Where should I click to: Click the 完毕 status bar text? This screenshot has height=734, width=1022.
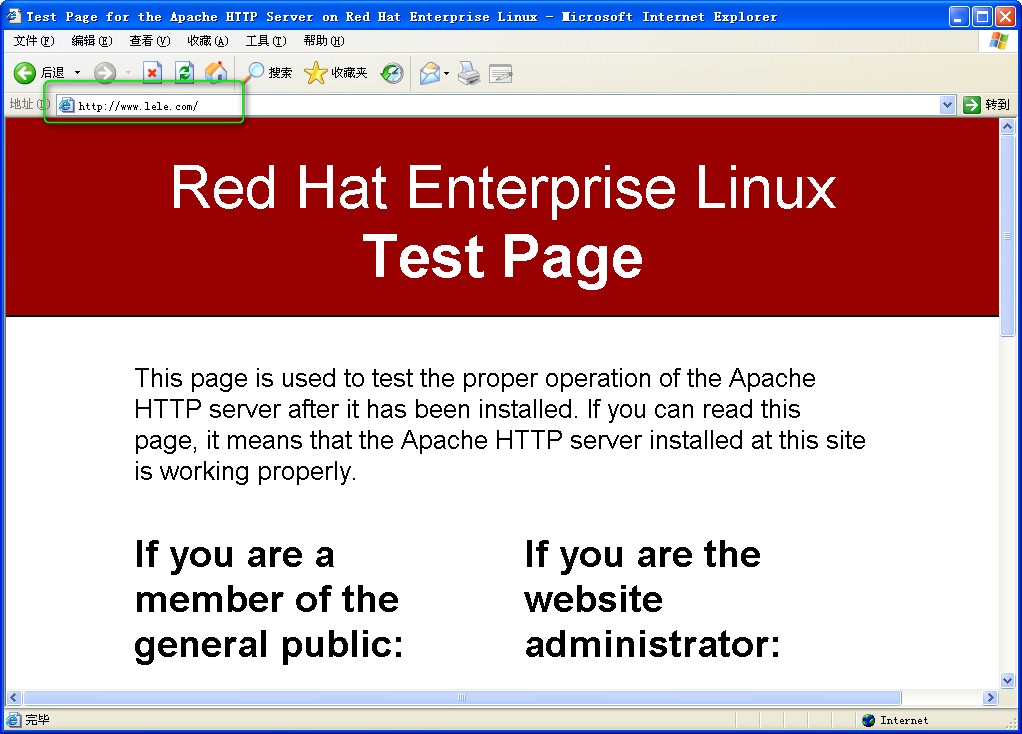[37, 720]
